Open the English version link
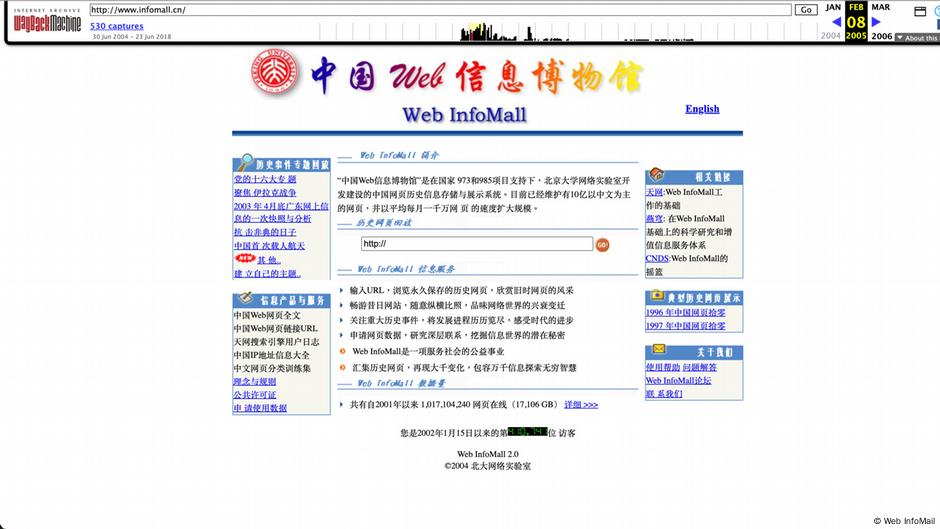940x529 pixels. (x=702, y=109)
